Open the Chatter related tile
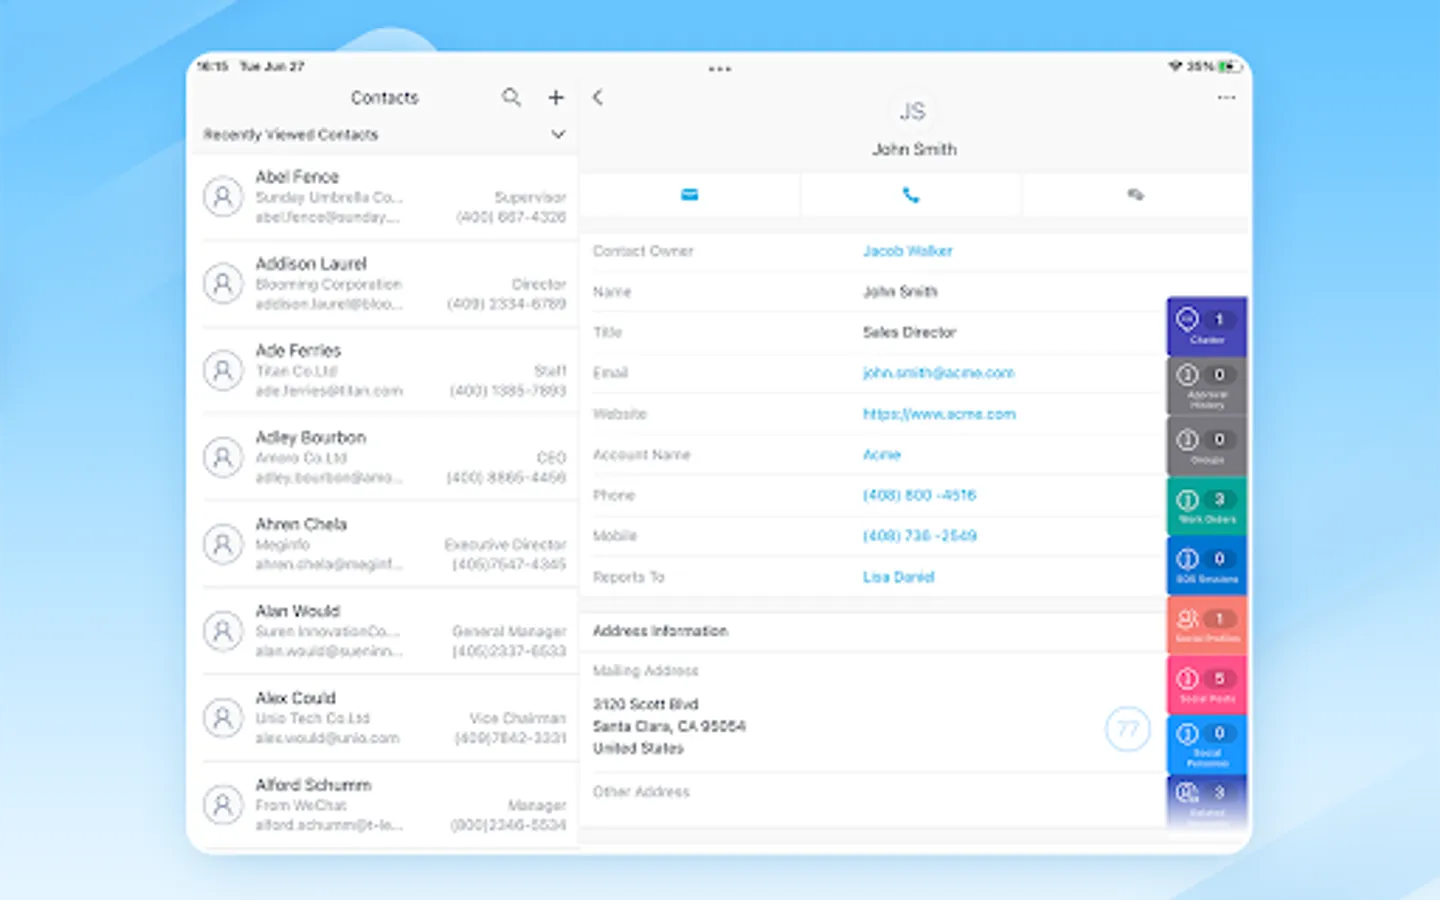1440x900 pixels. click(1207, 326)
